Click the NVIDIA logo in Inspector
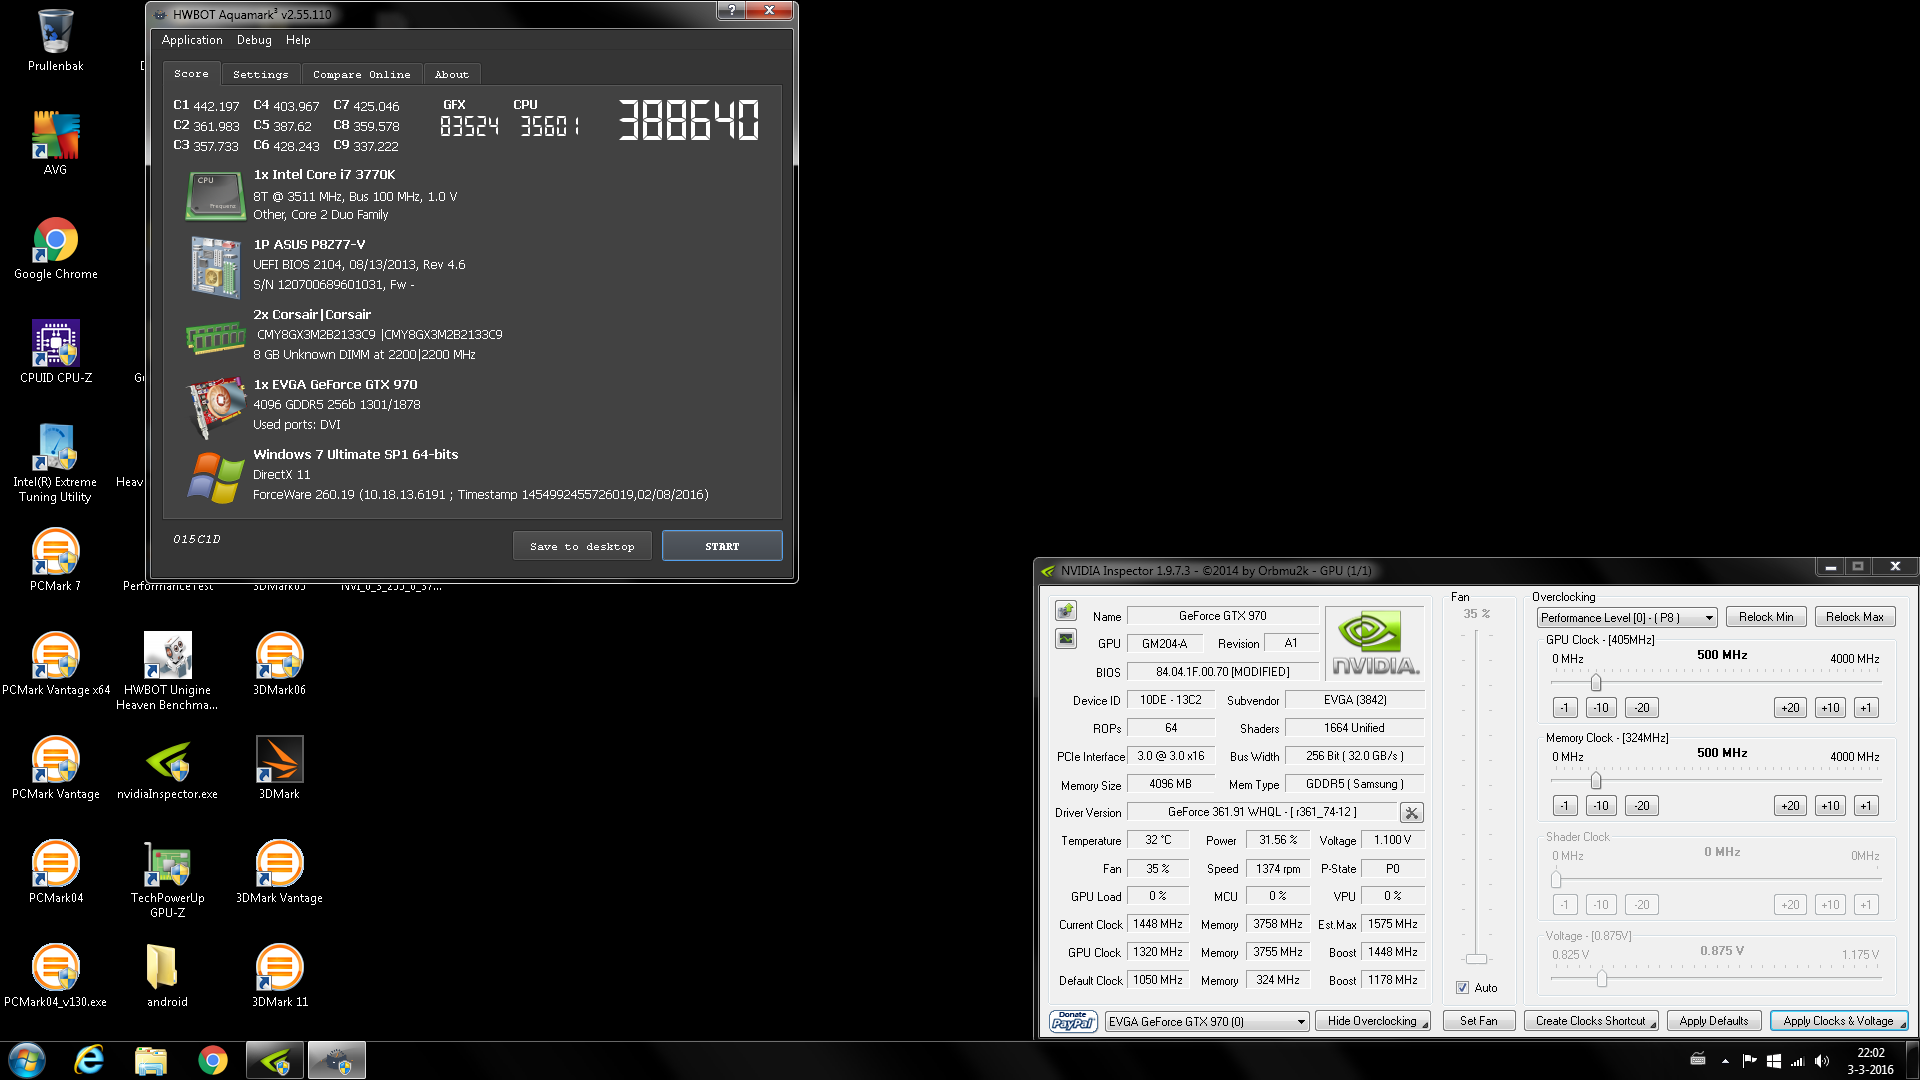This screenshot has width=1920, height=1080. [x=1375, y=644]
